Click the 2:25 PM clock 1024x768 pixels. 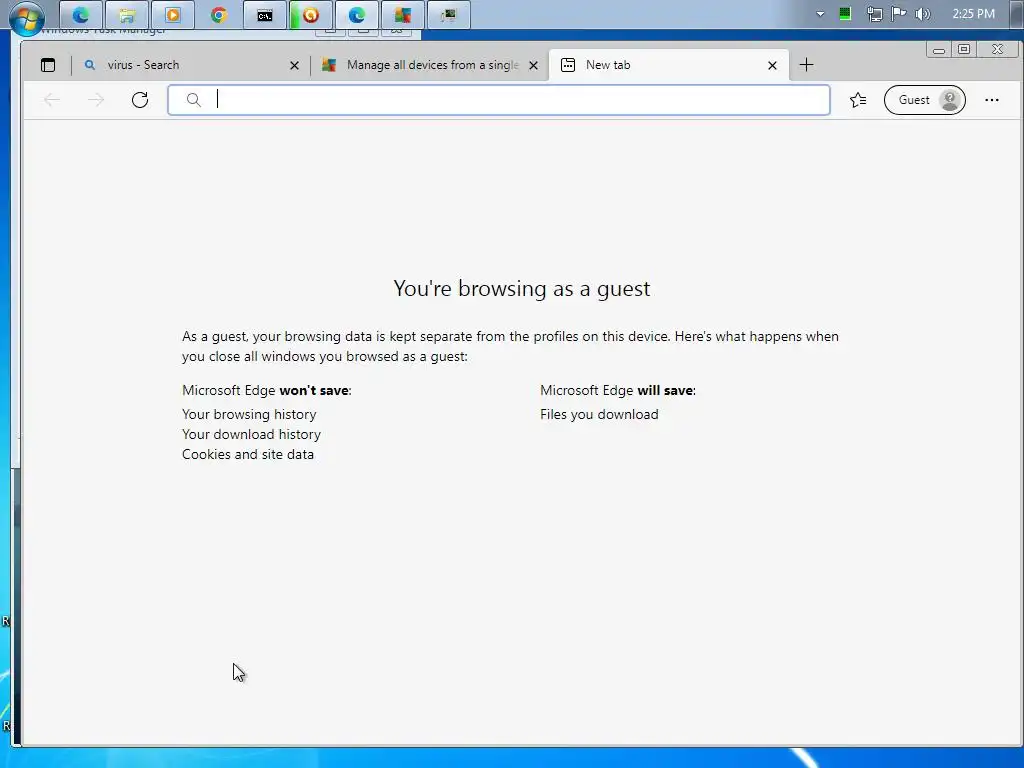coord(973,14)
